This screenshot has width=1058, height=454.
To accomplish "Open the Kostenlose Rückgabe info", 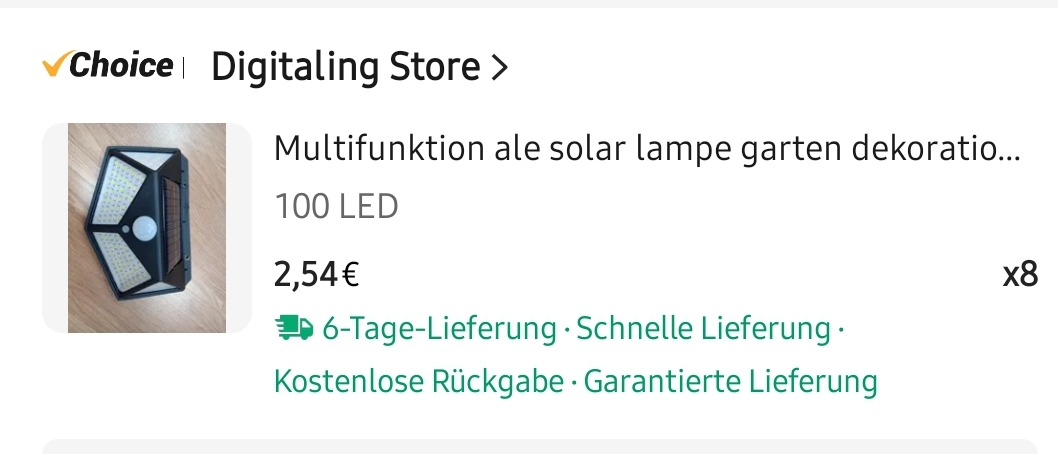I will coord(418,381).
